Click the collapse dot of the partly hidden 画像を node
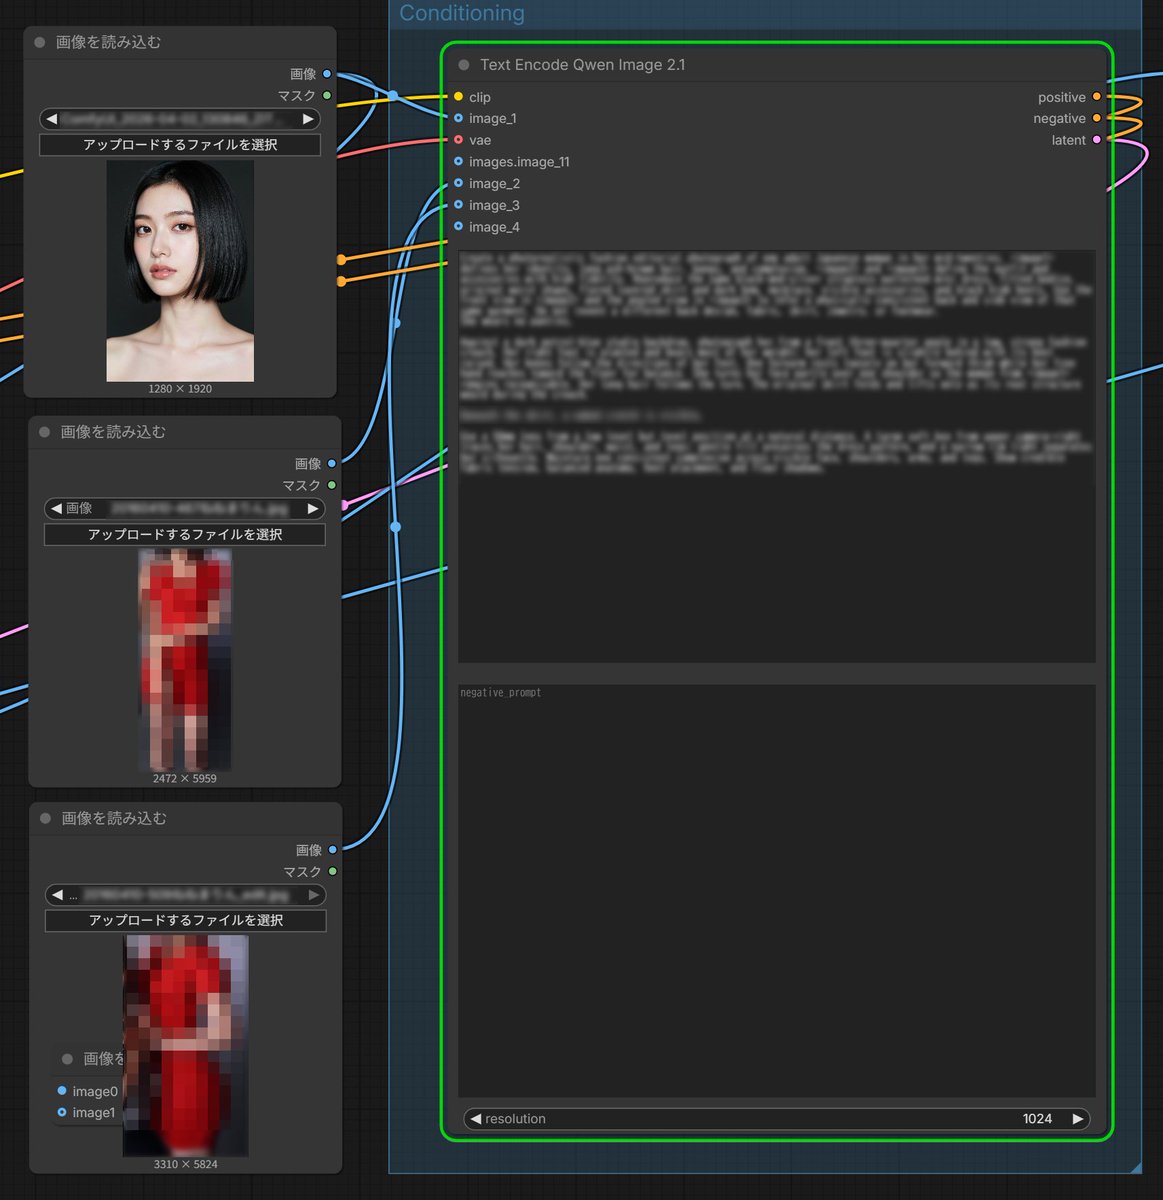This screenshot has height=1200, width=1163. click(x=68, y=1059)
